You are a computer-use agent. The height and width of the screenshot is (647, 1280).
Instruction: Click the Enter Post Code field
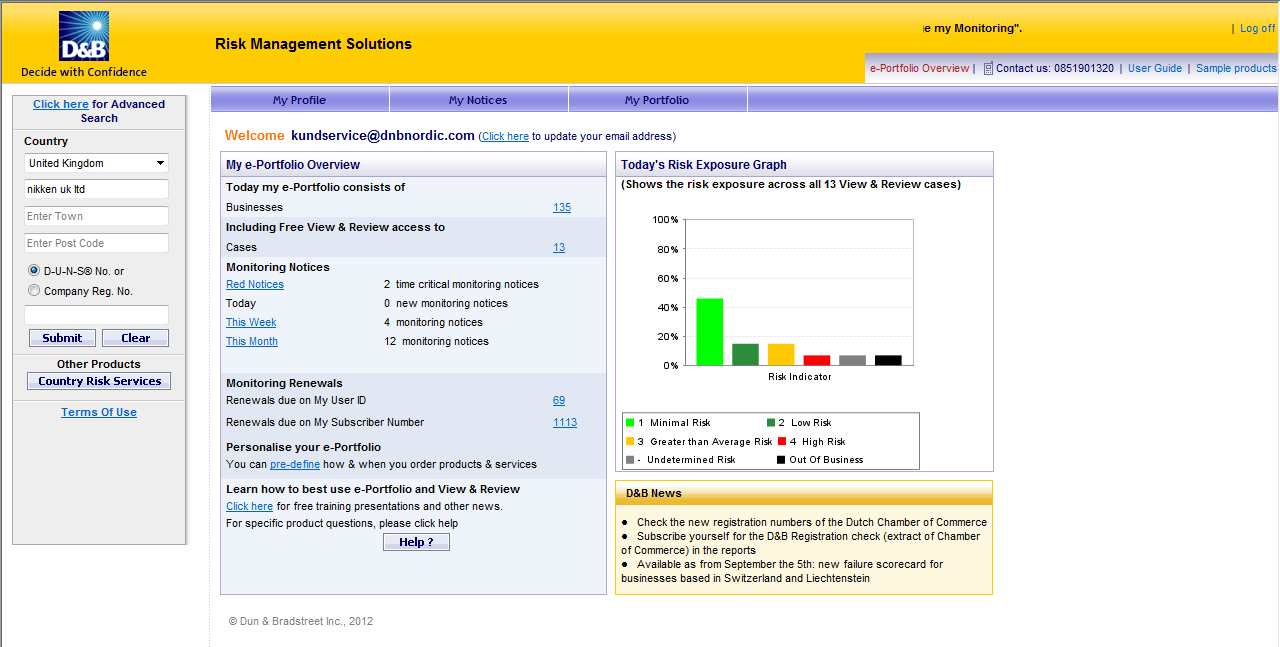[x=96, y=243]
